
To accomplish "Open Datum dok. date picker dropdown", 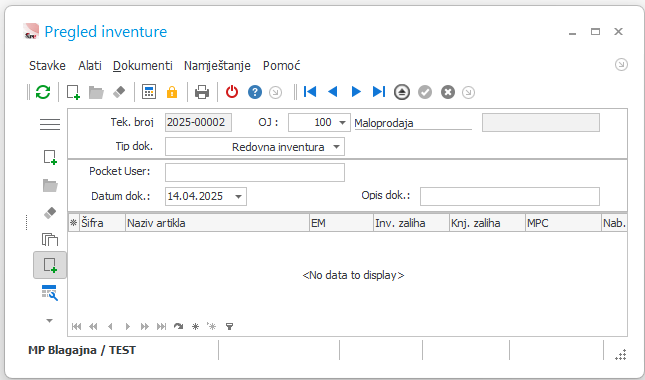I will tap(239, 197).
